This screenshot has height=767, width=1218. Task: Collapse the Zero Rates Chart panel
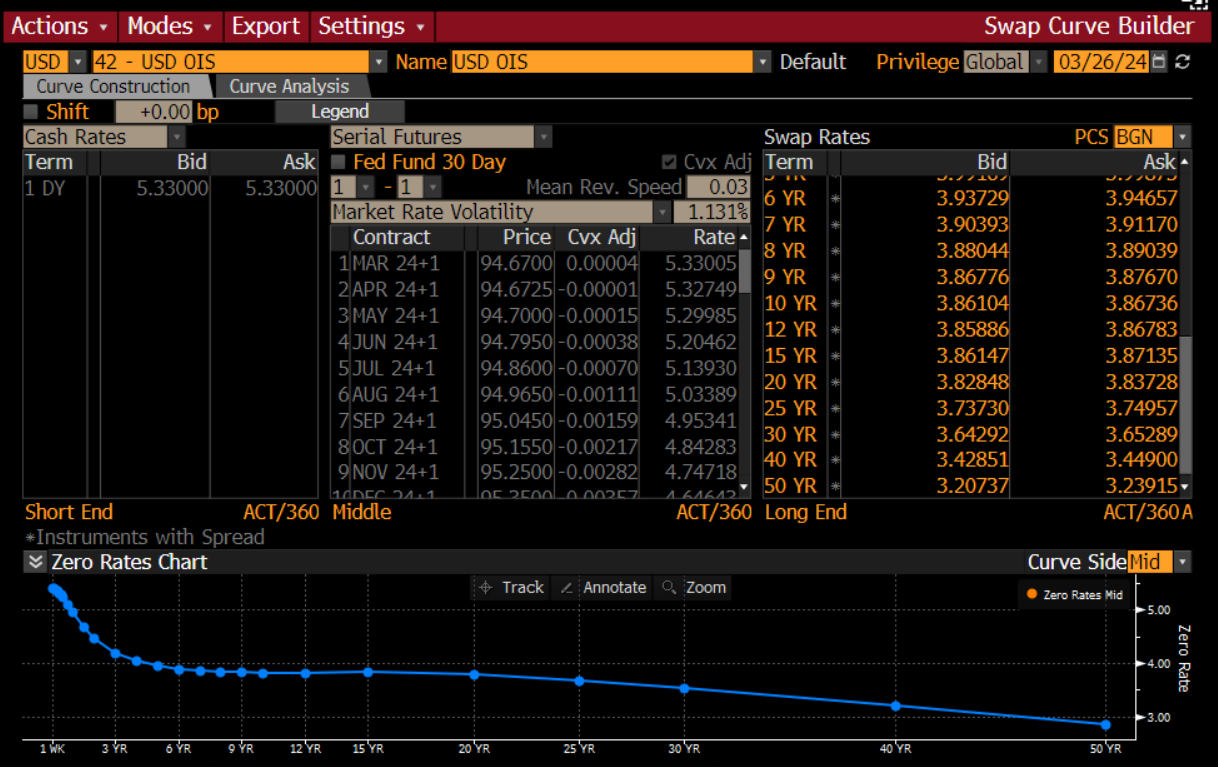coord(36,562)
